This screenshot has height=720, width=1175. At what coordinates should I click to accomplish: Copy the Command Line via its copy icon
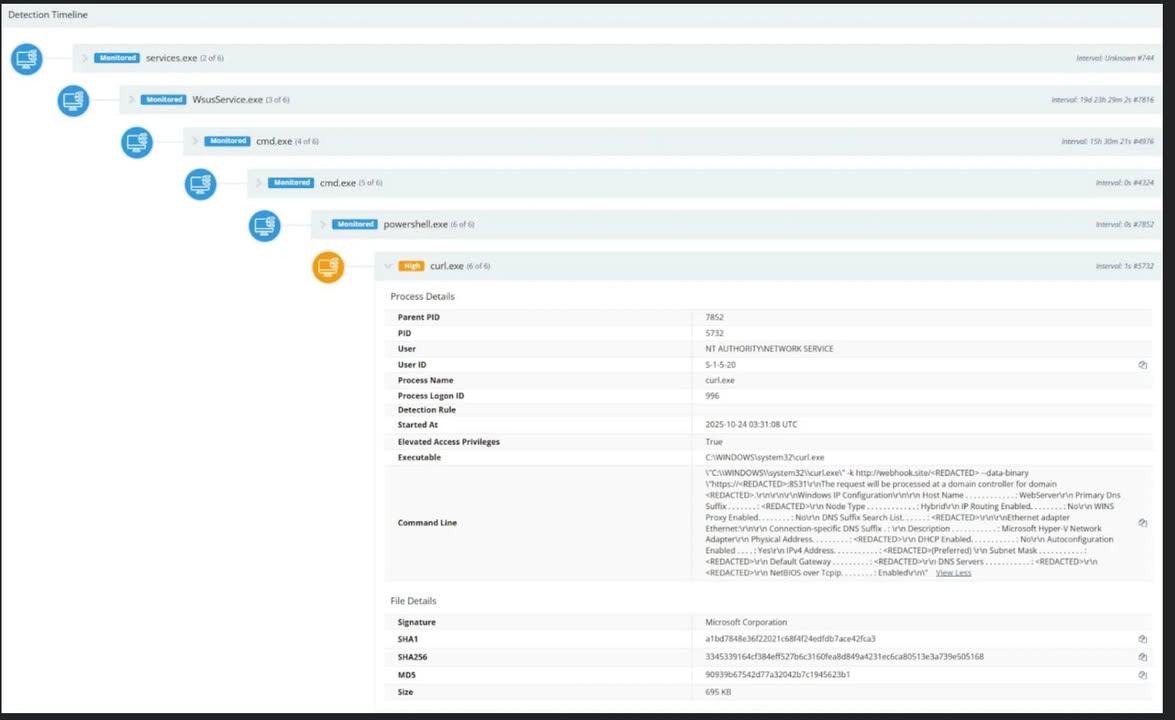point(1142,521)
